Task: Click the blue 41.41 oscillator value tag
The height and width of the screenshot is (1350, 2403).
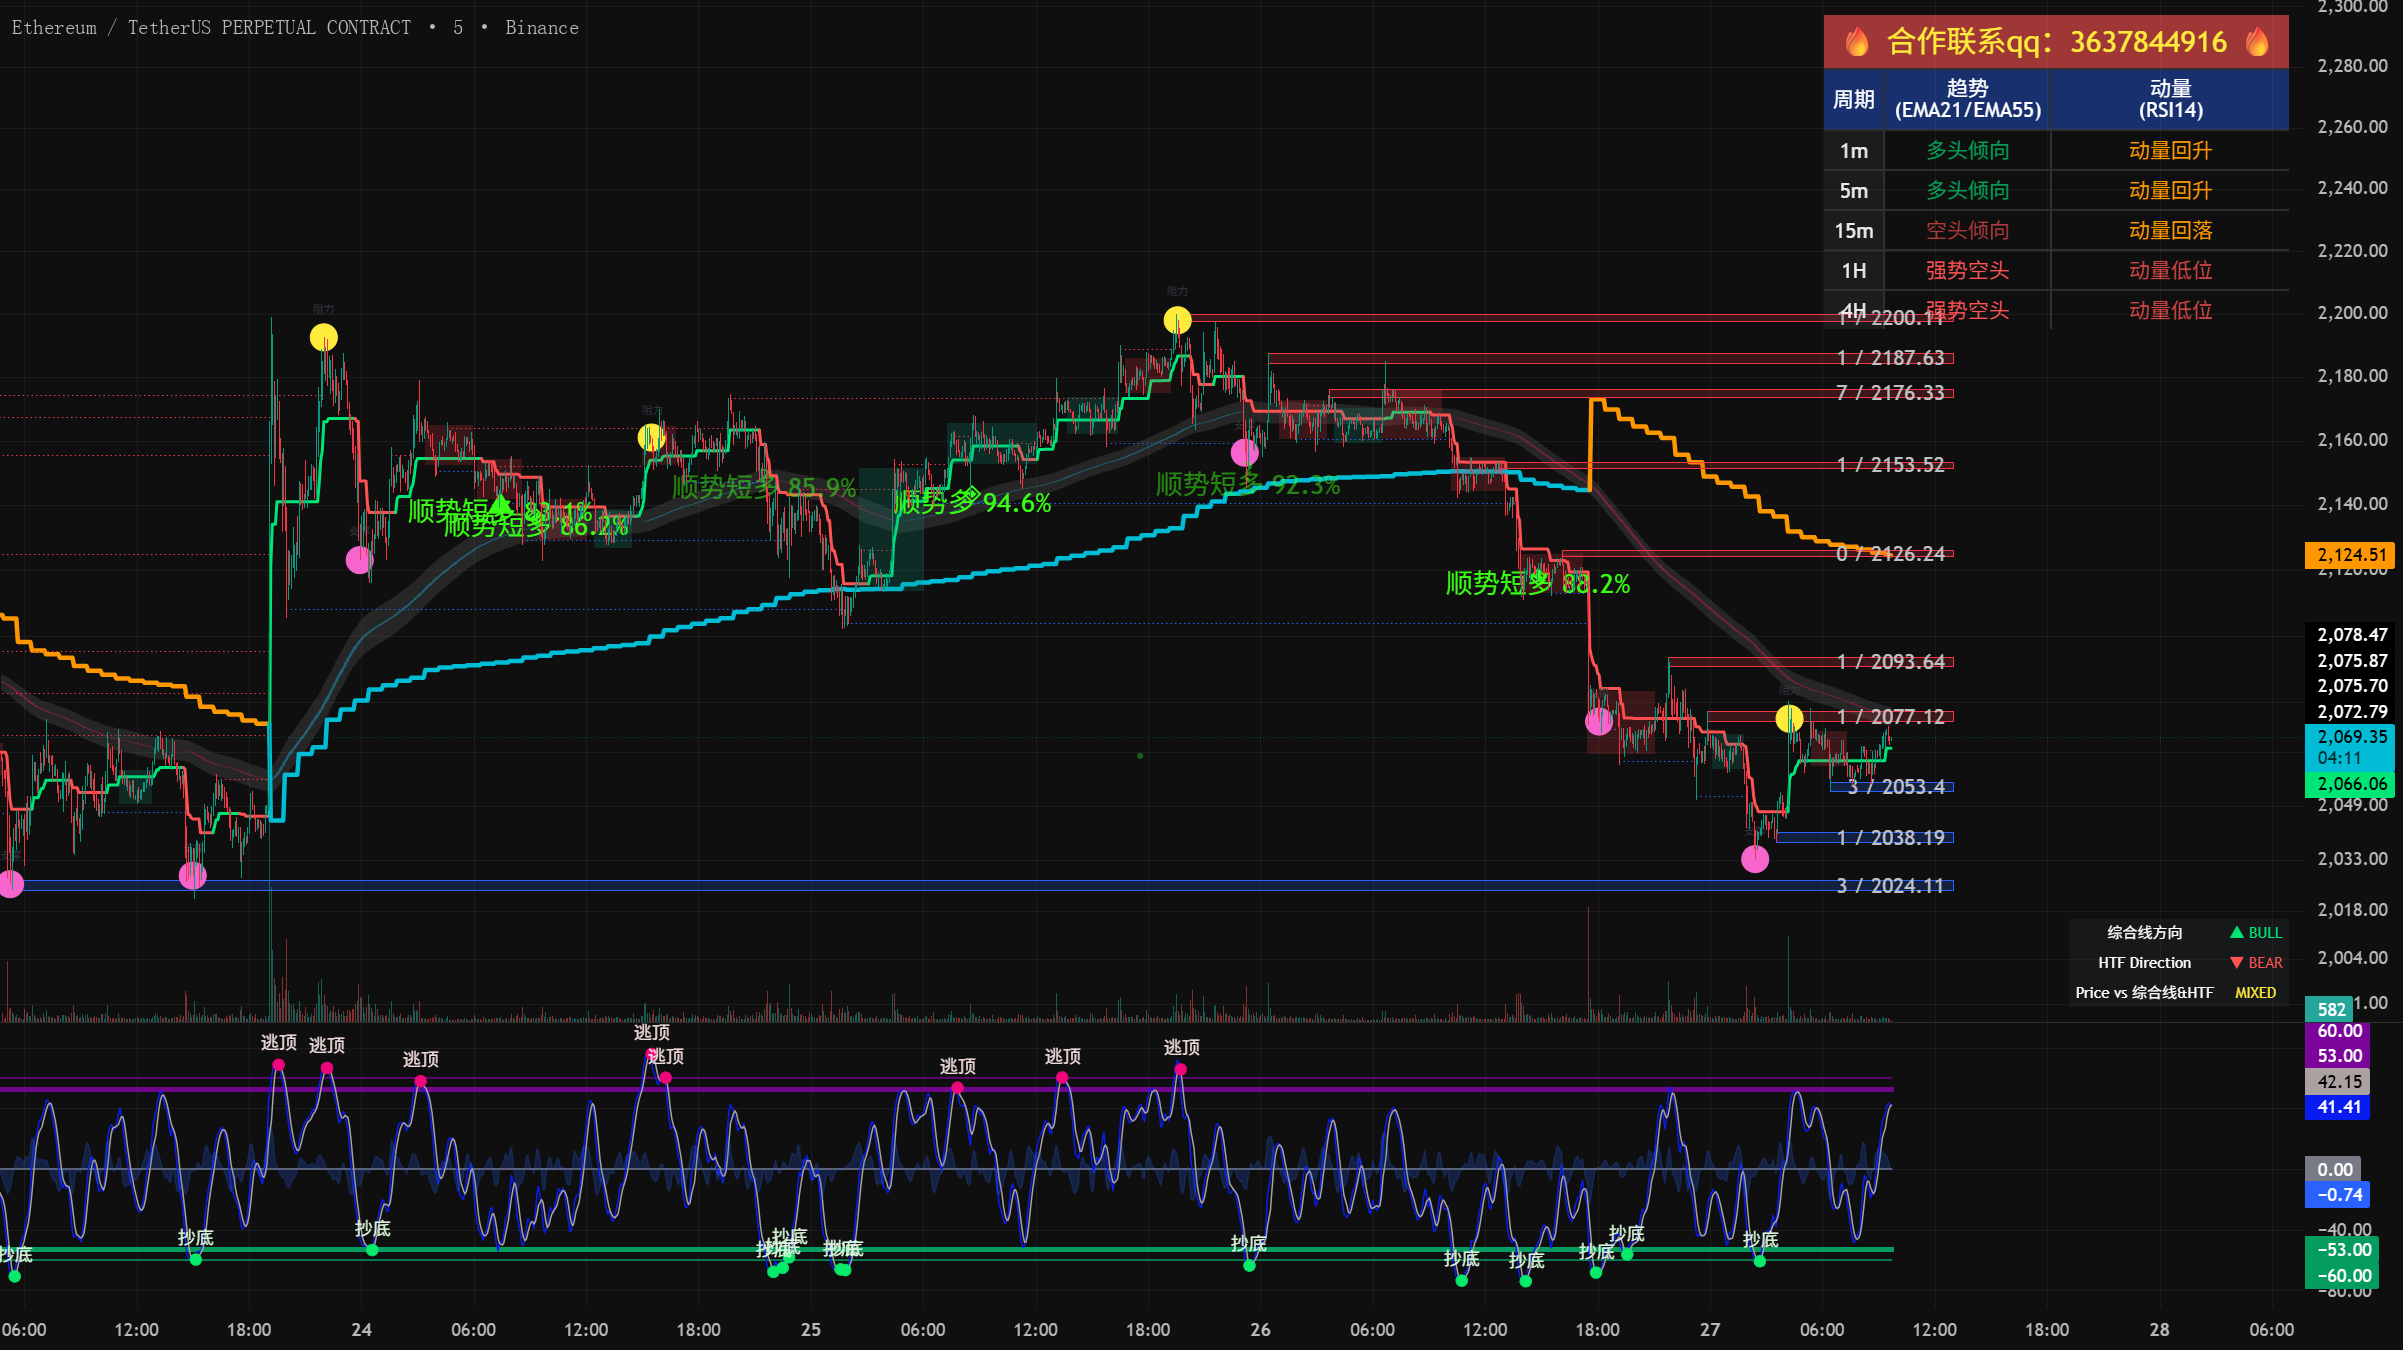Action: [x=2338, y=1107]
